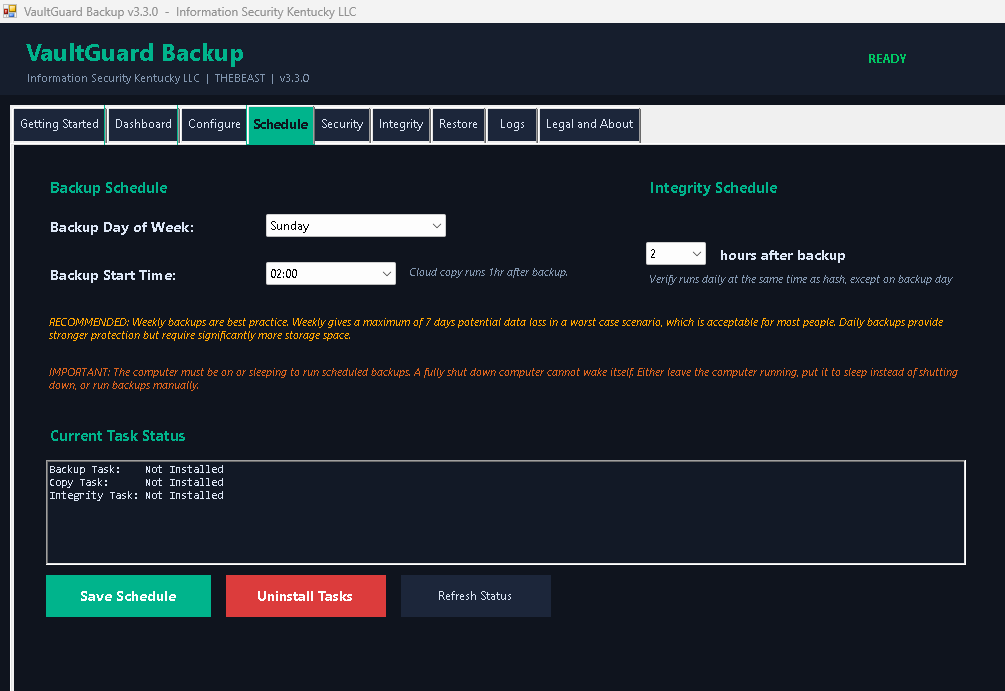The image size is (1005, 691).
Task: Click the 'Integrity Schedule' section heading
Action: click(x=713, y=188)
